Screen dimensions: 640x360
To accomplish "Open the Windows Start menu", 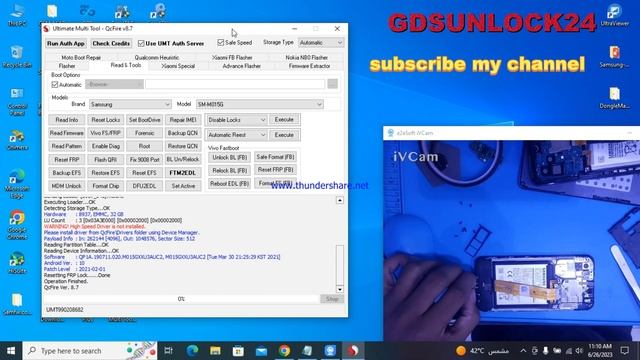I will [11, 351].
